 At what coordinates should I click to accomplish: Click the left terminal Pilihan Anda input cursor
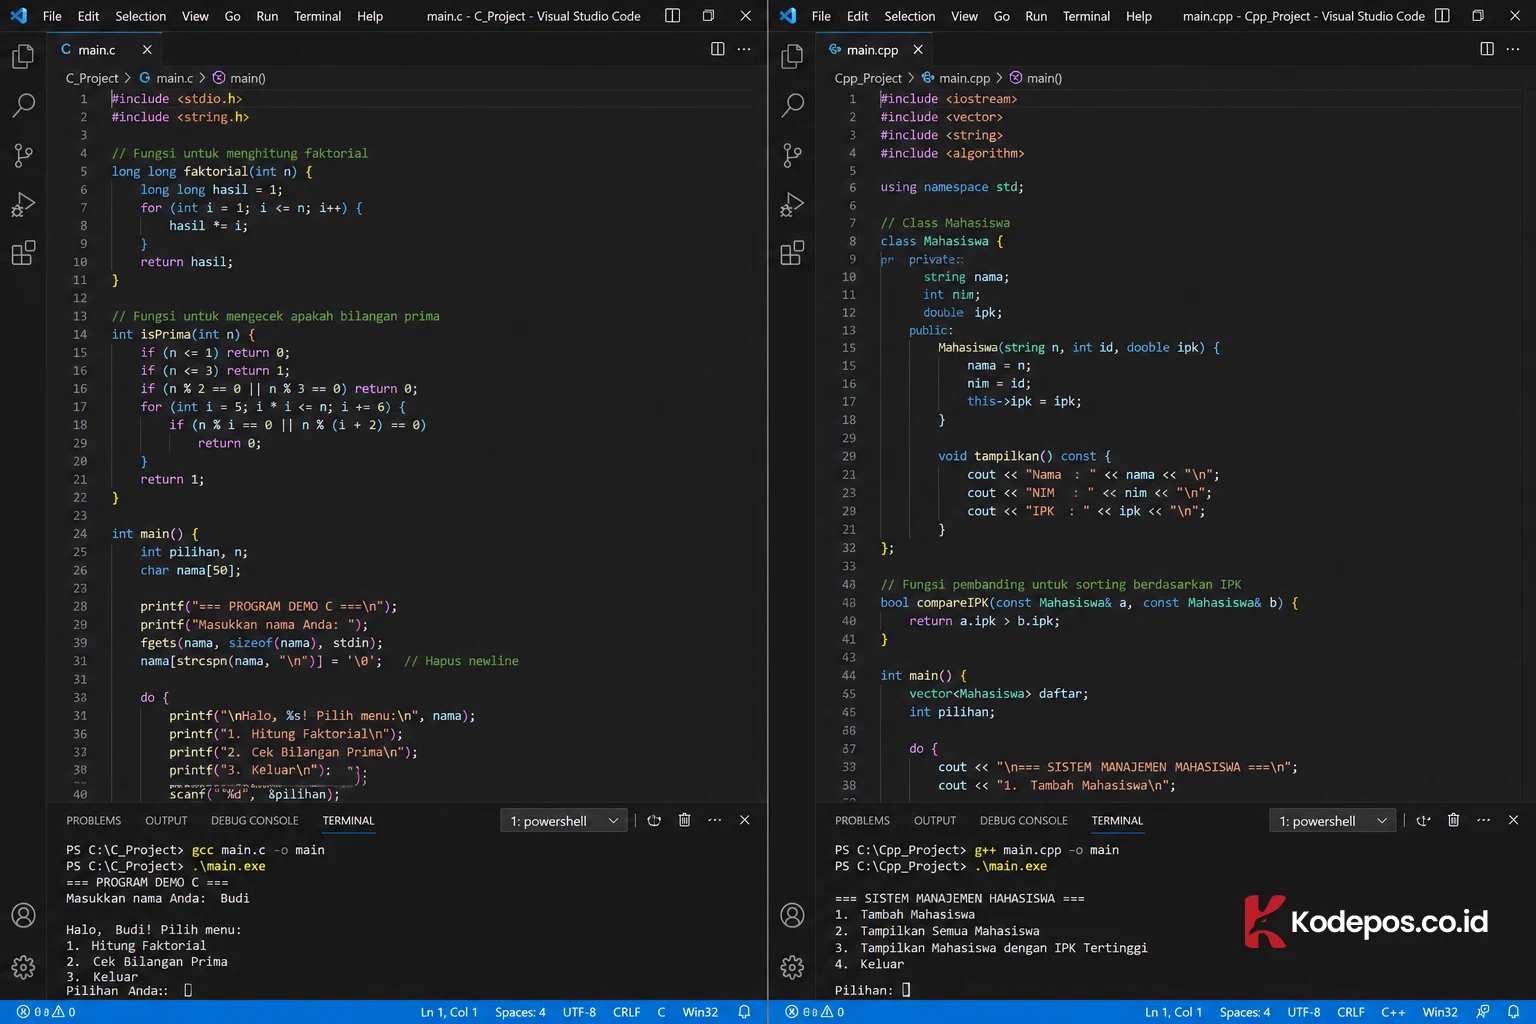188,990
